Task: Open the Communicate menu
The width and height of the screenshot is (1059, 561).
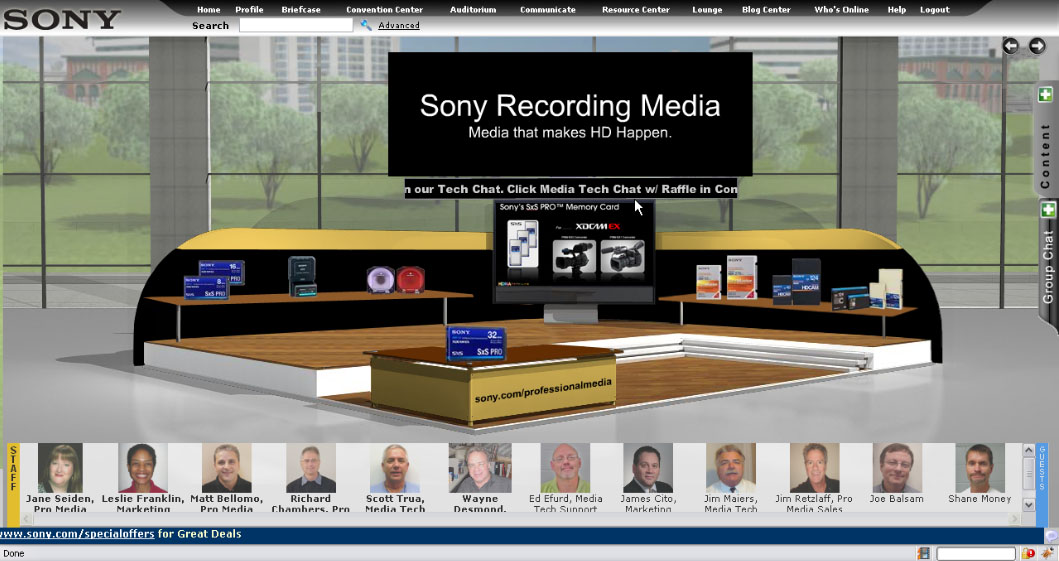Action: coord(548,9)
